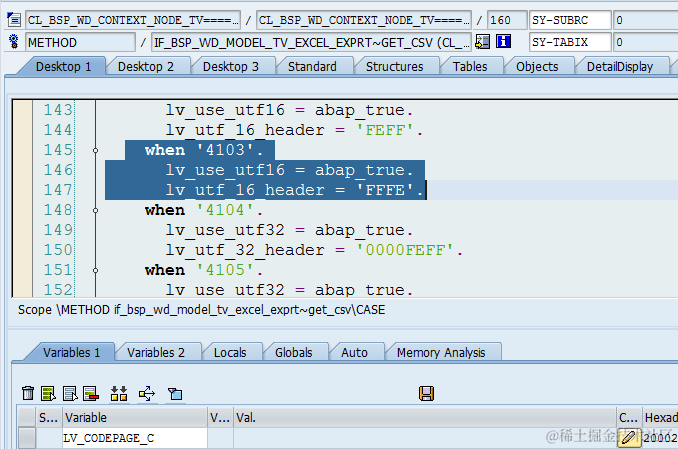Click the navigate-to-source icon after GET_CSV field

point(483,42)
